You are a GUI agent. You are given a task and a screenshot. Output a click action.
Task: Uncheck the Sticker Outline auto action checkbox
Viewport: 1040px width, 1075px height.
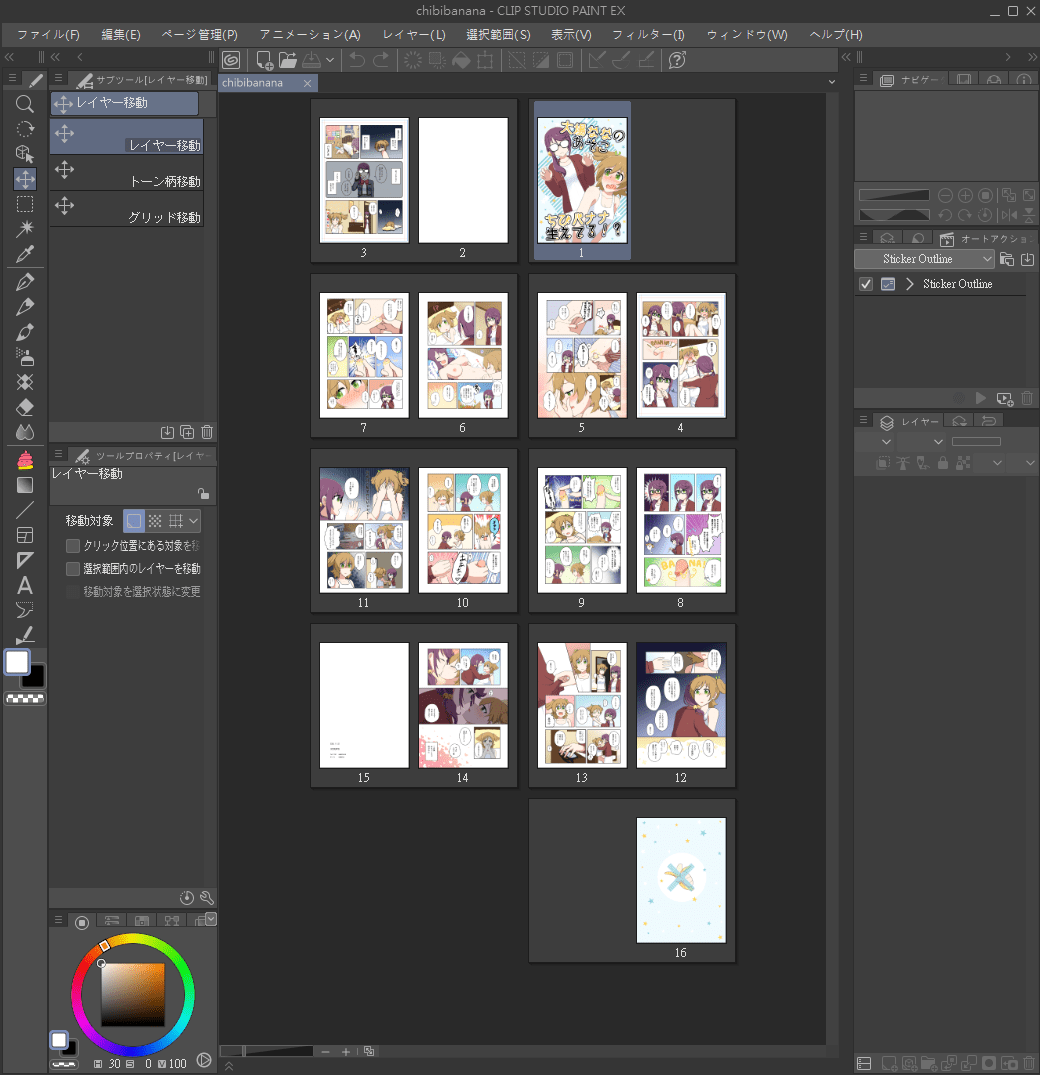pyautogui.click(x=866, y=284)
